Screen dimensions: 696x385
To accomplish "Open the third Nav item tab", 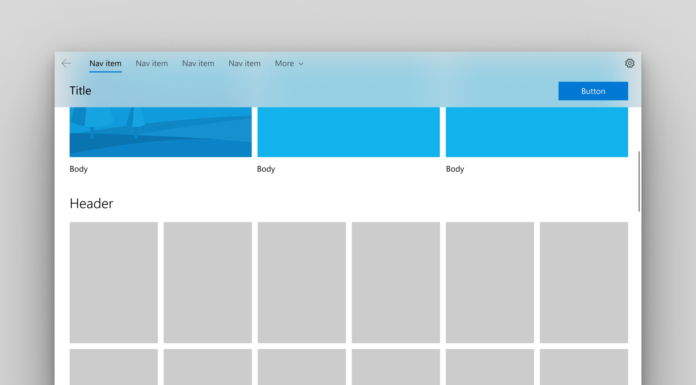I will pyautogui.click(x=198, y=64).
